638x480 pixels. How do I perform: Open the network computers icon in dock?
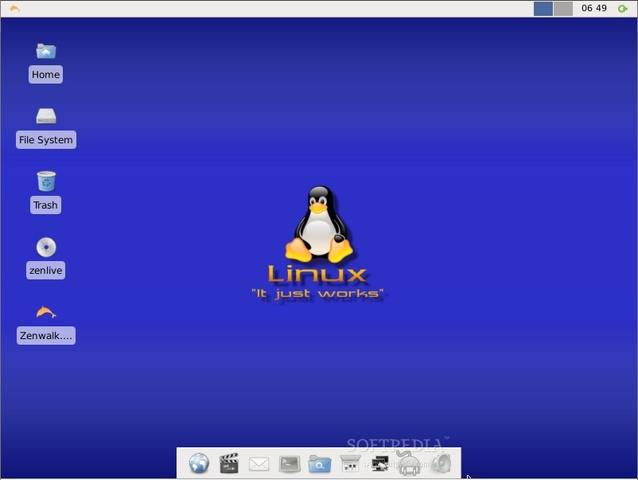[x=380, y=464]
